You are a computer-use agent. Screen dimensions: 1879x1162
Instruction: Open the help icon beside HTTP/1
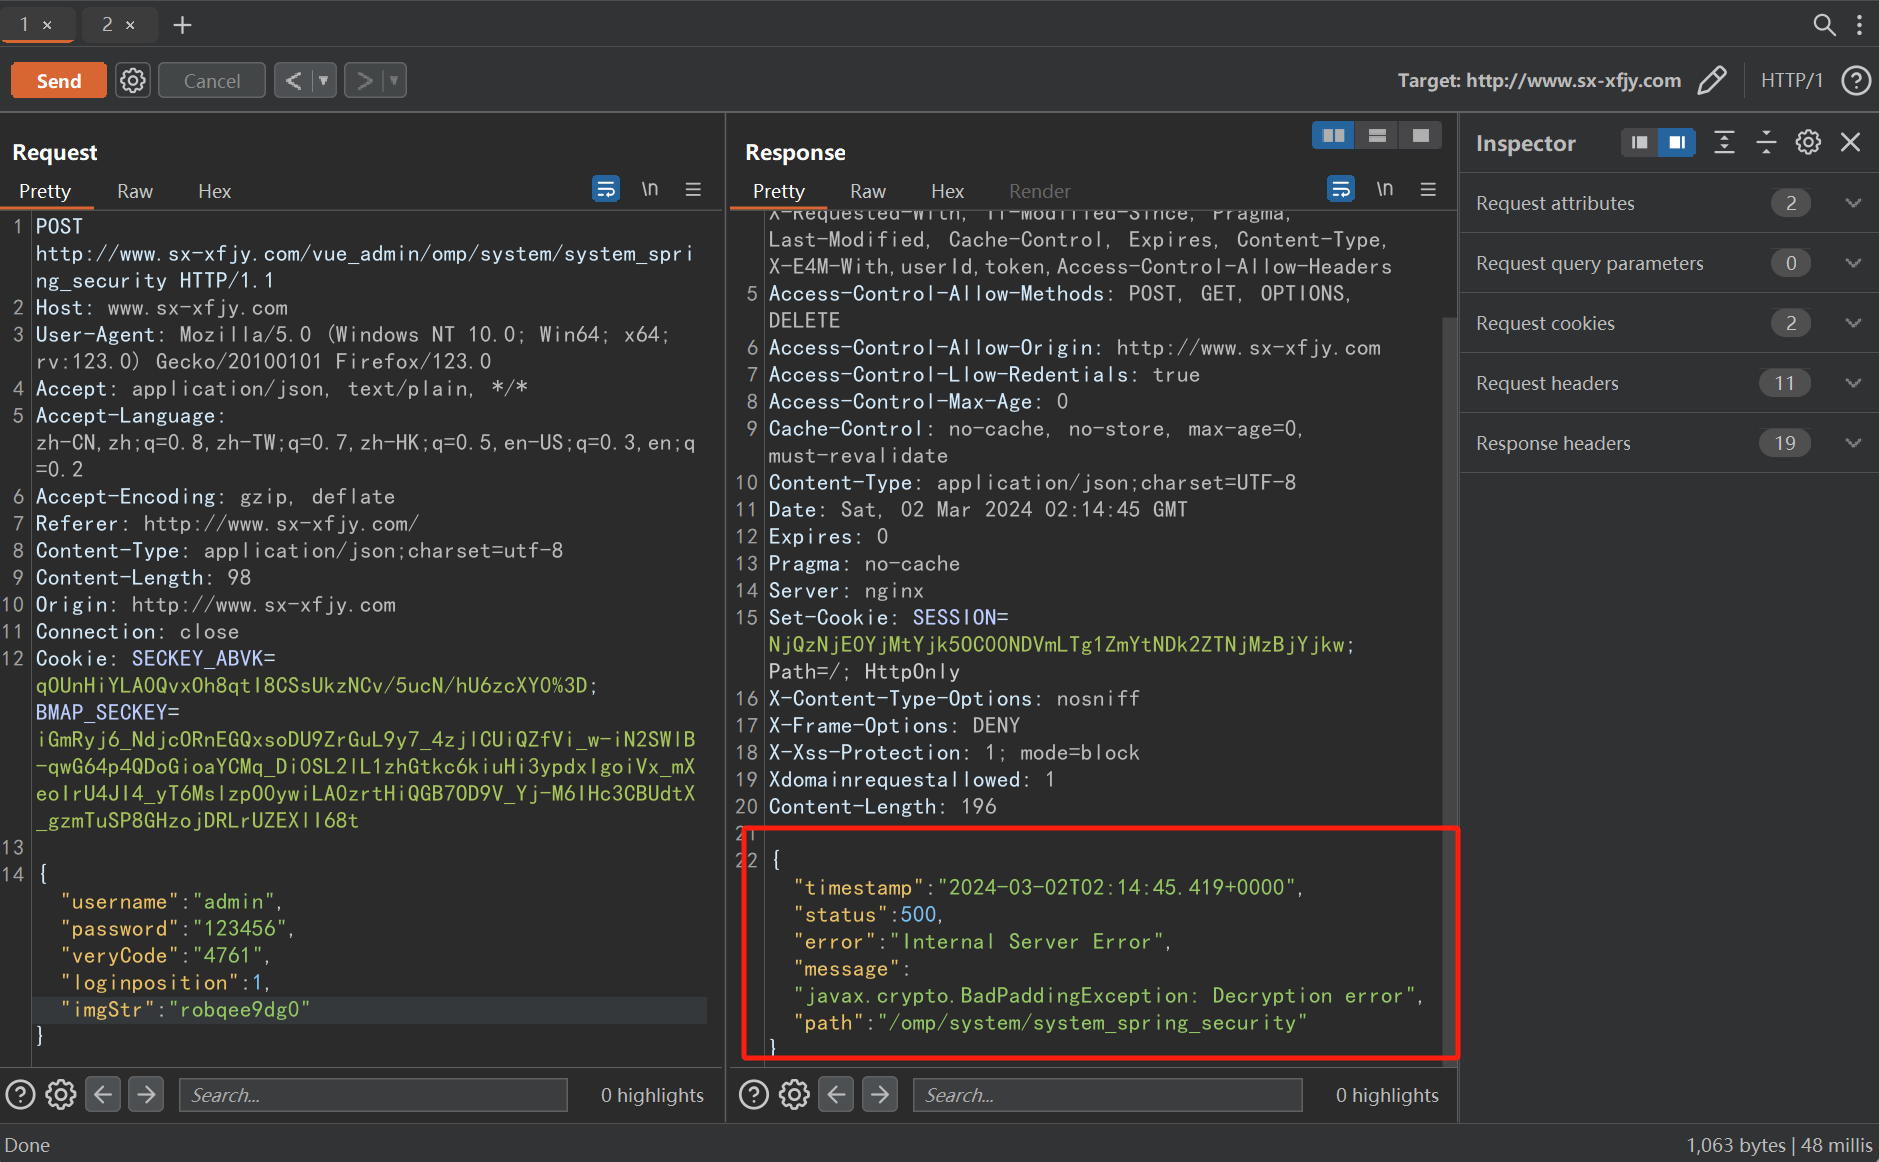pyautogui.click(x=1856, y=80)
